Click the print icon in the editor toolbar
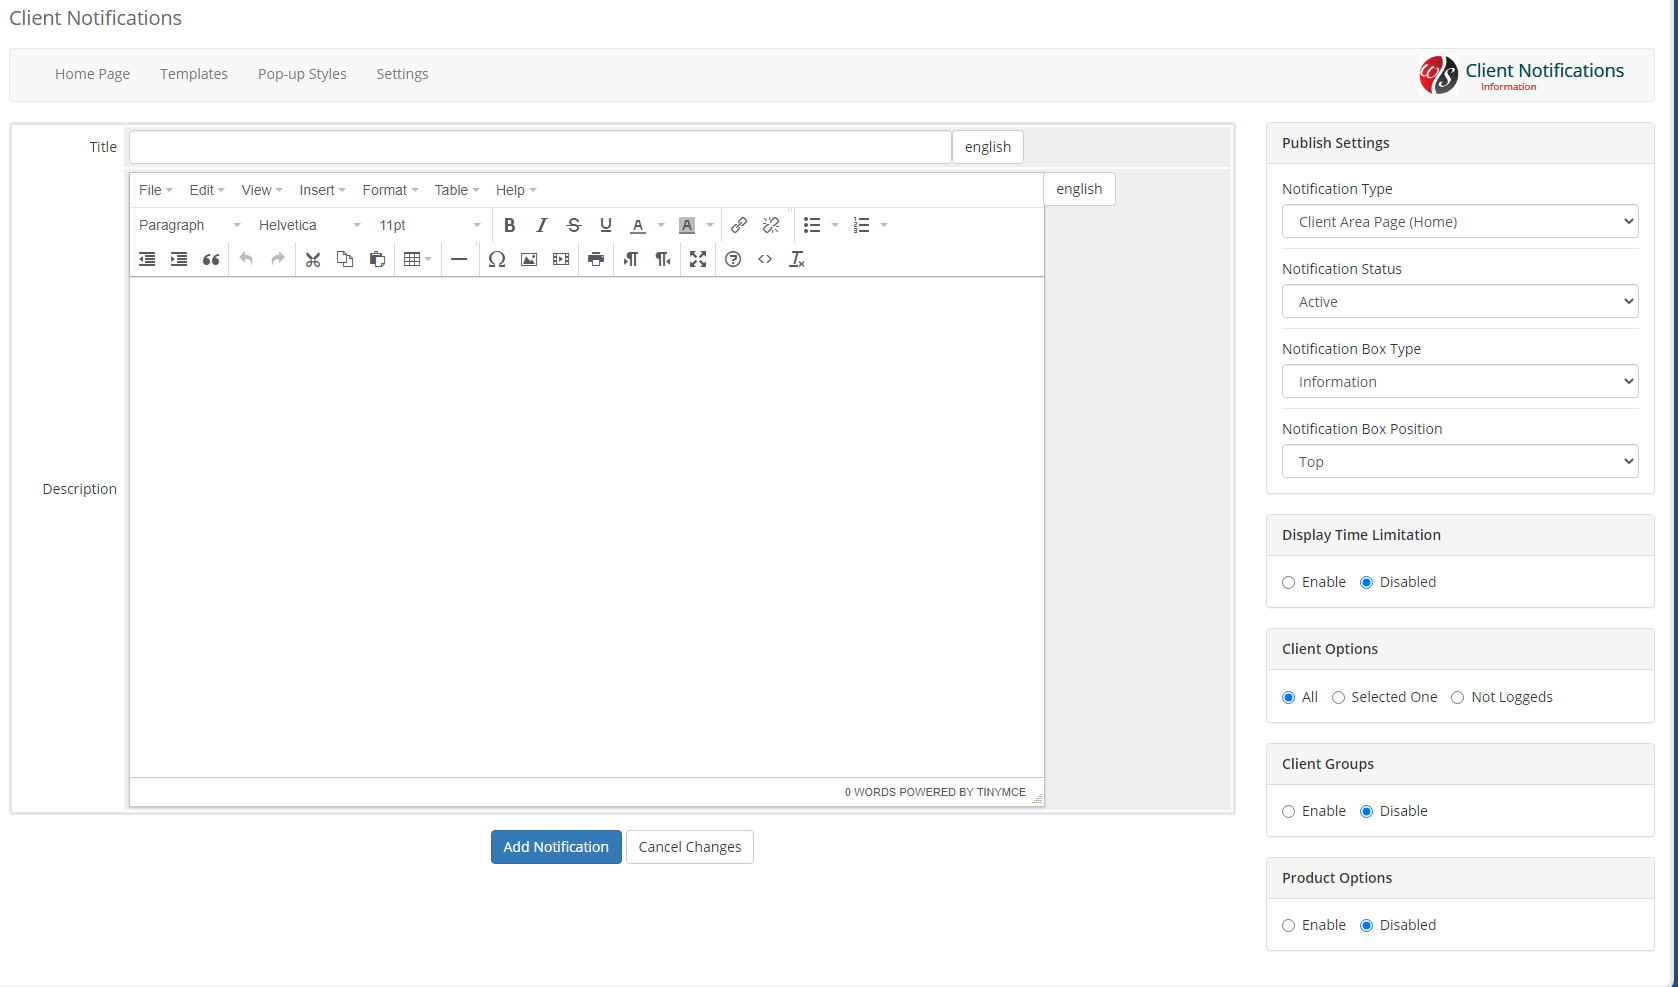This screenshot has width=1678, height=987. (x=596, y=259)
